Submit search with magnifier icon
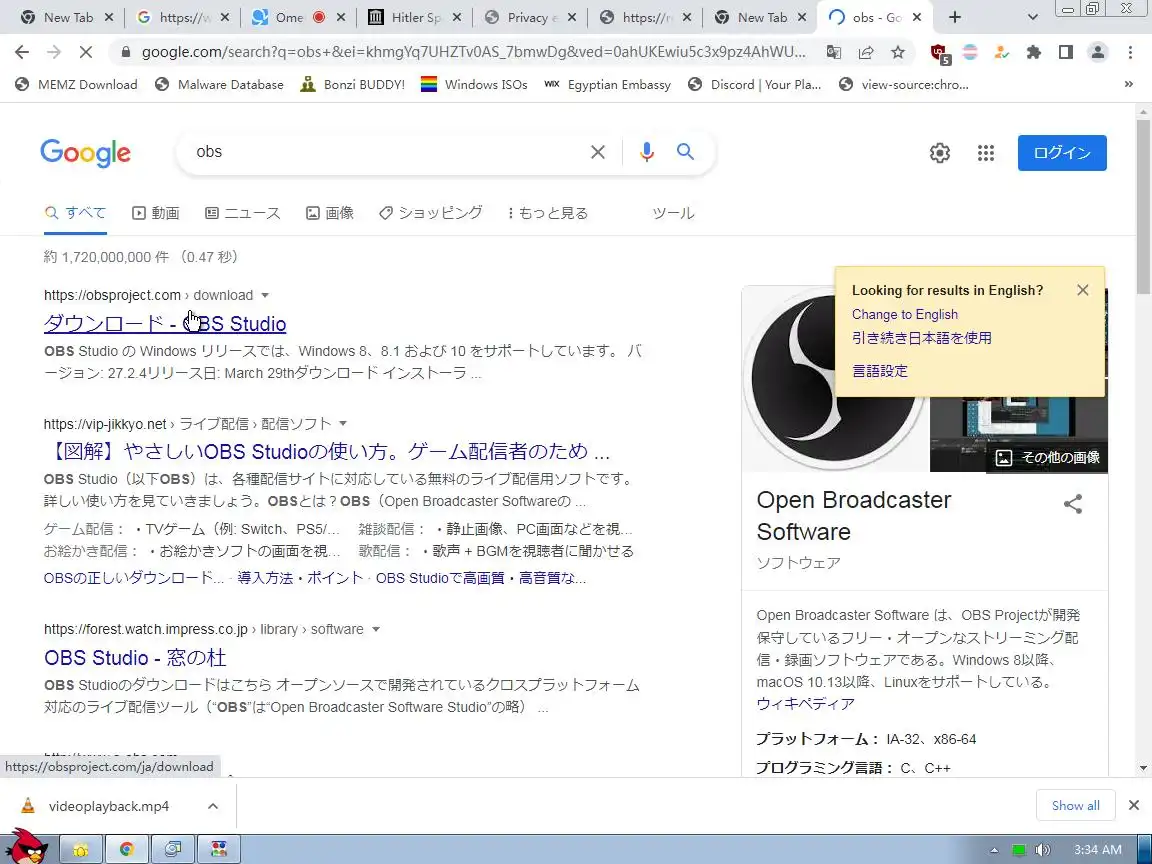The height and width of the screenshot is (864, 1152). 685,151
